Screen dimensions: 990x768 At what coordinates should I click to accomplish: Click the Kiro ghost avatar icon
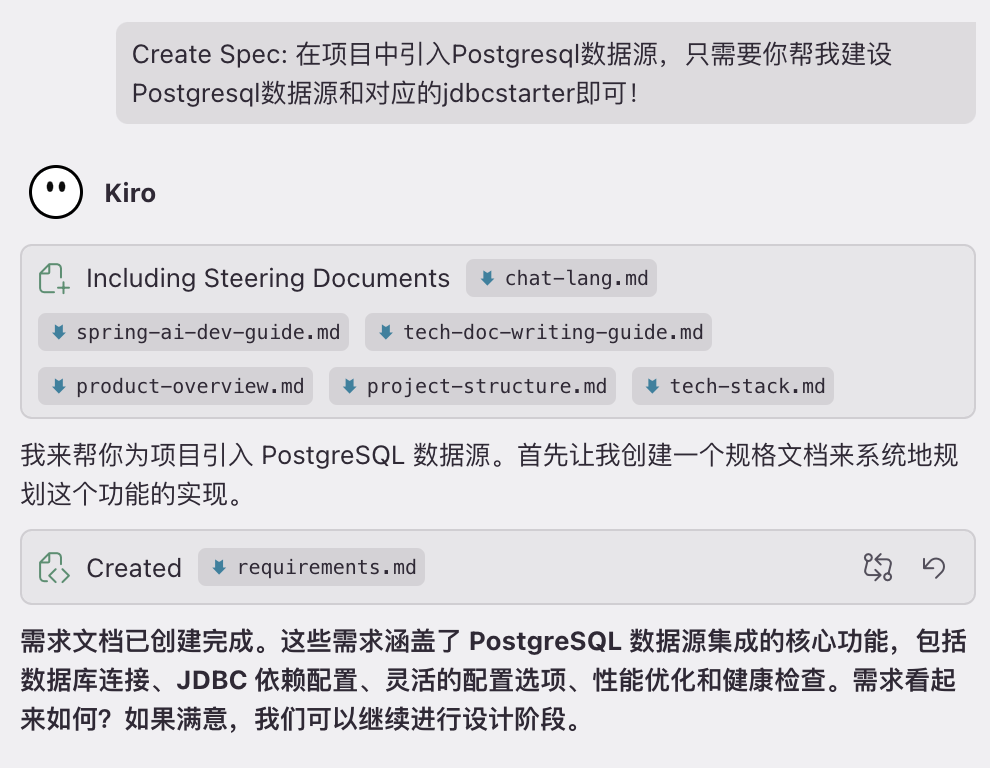coord(56,192)
